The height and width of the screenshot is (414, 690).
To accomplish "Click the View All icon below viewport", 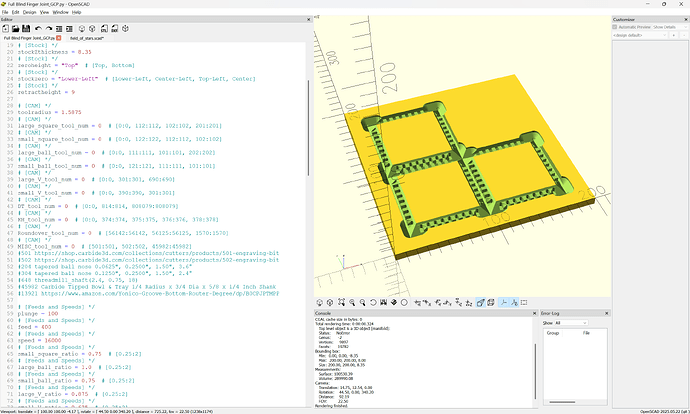I will 341,303.
